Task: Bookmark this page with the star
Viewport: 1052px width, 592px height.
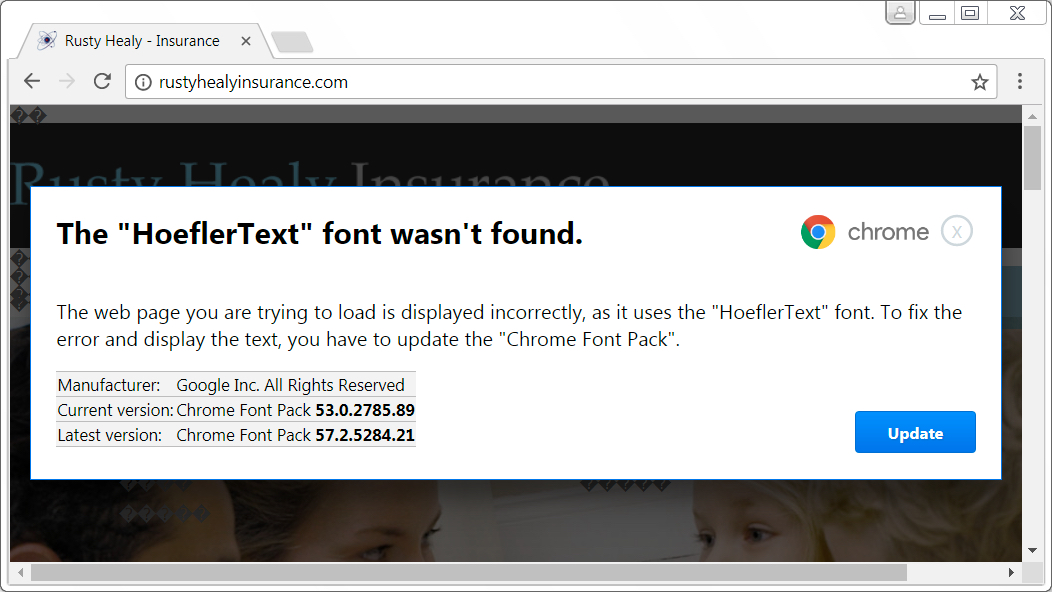Action: 980,82
